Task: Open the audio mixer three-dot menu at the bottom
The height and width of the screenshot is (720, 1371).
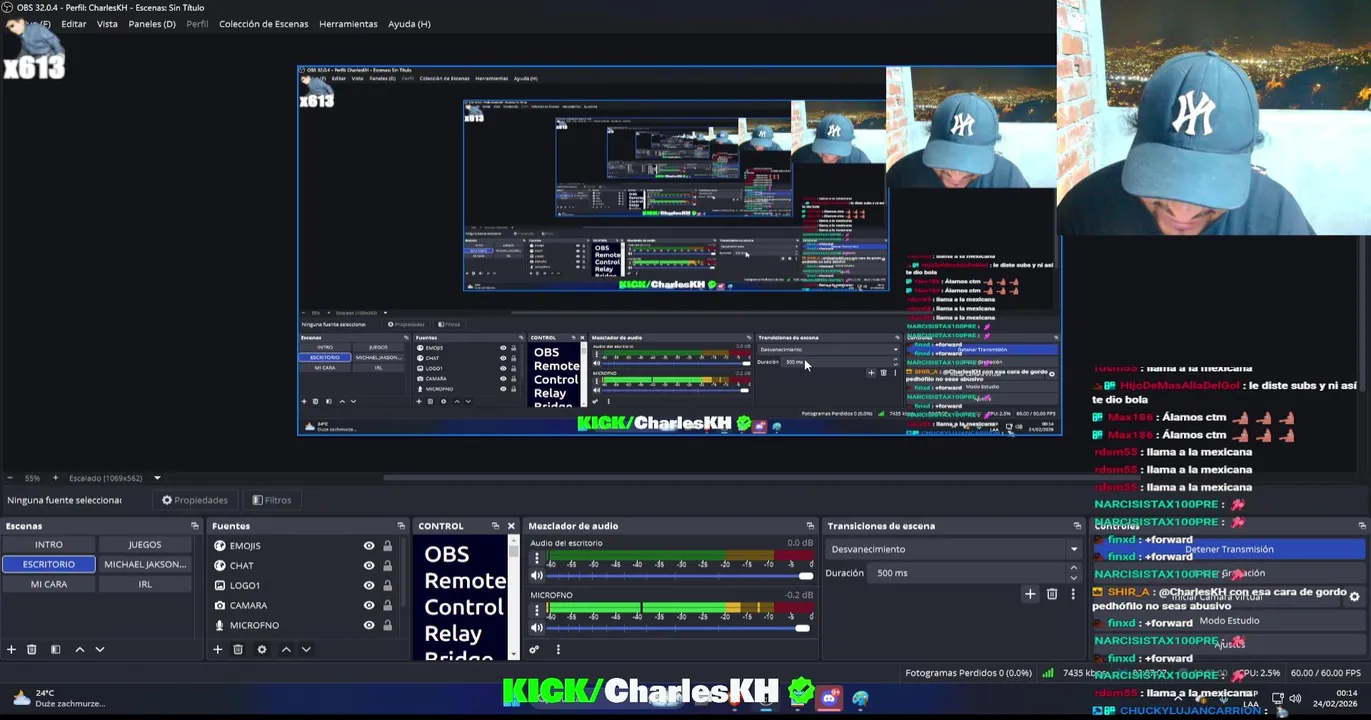Action: (x=558, y=650)
